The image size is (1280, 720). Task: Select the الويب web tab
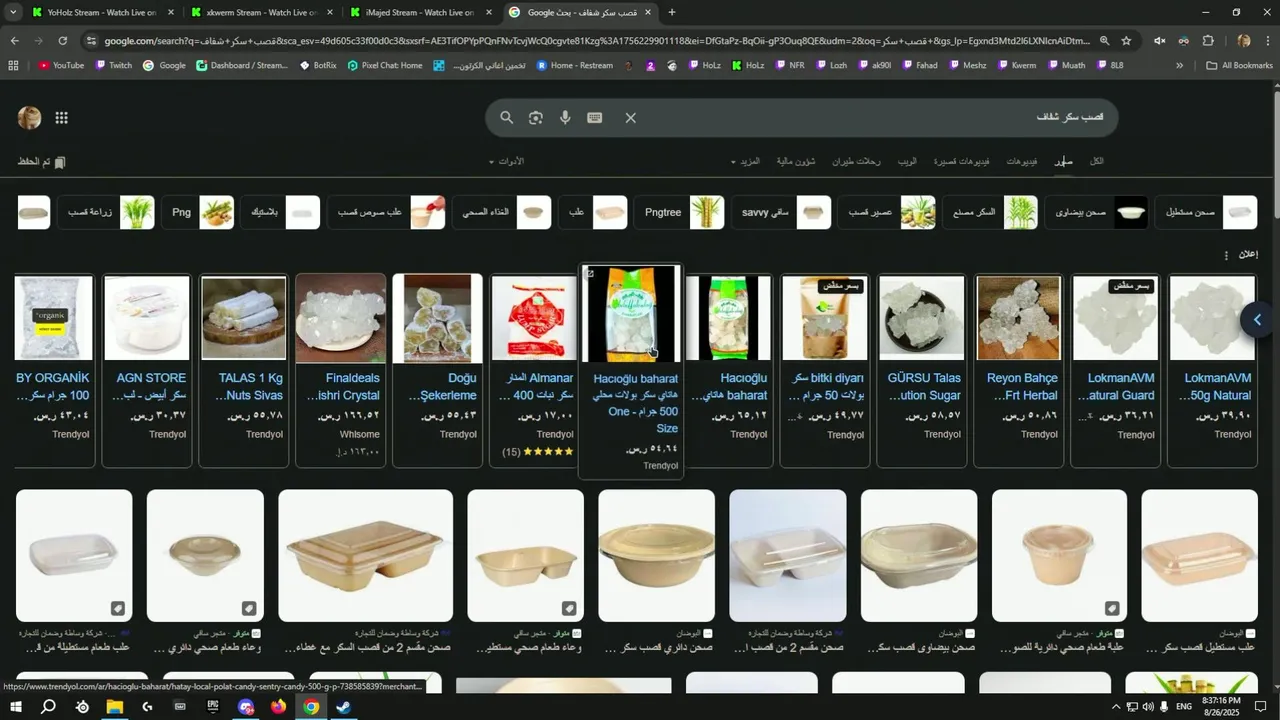click(x=907, y=162)
